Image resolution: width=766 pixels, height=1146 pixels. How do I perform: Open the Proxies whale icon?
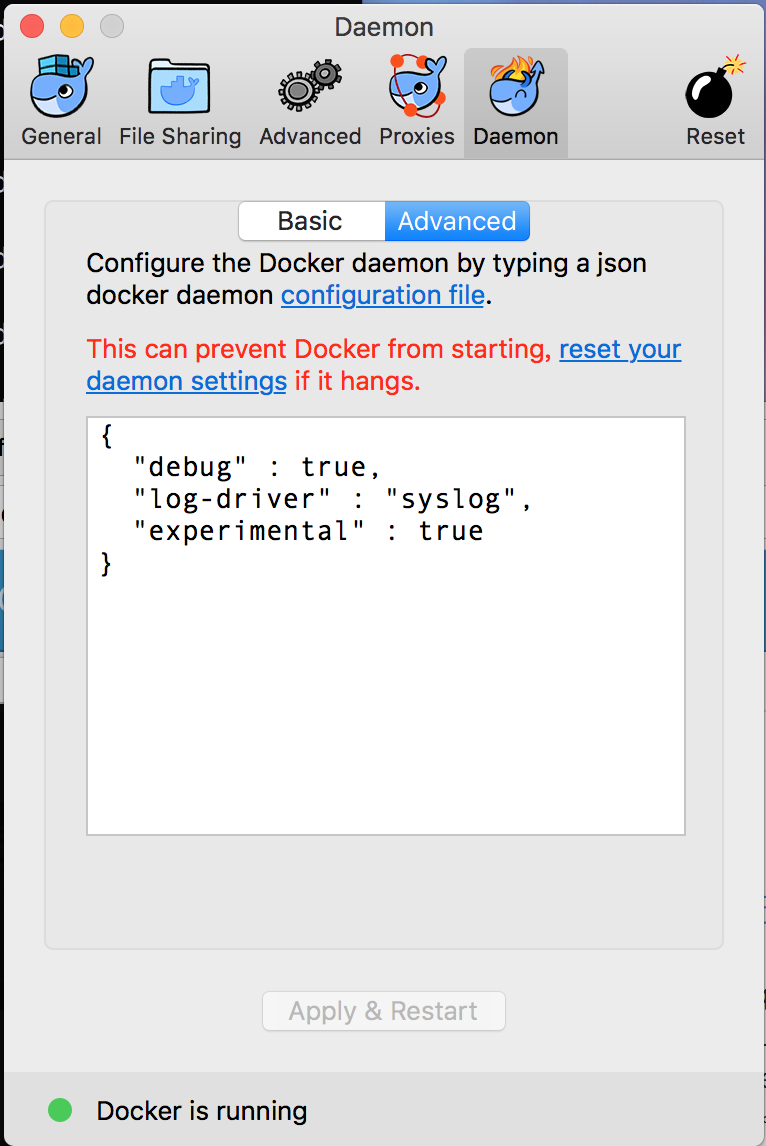coord(417,86)
